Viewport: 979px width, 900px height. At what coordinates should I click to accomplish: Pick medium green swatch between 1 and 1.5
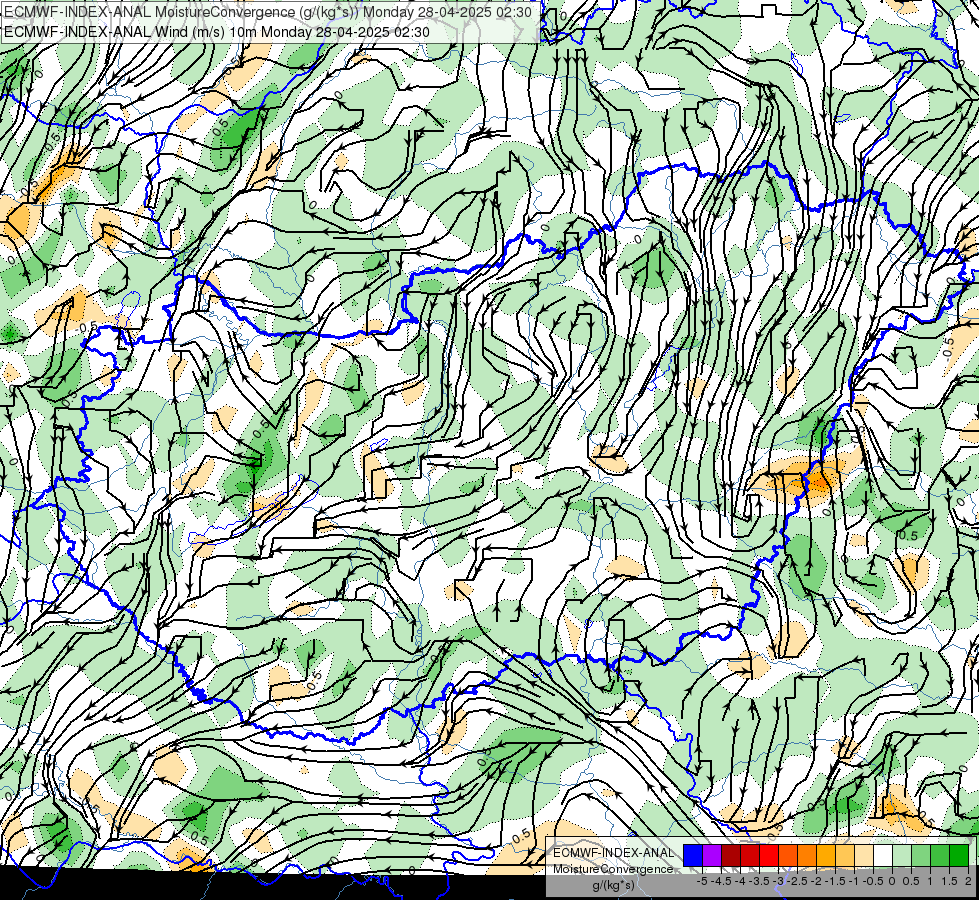point(940,855)
